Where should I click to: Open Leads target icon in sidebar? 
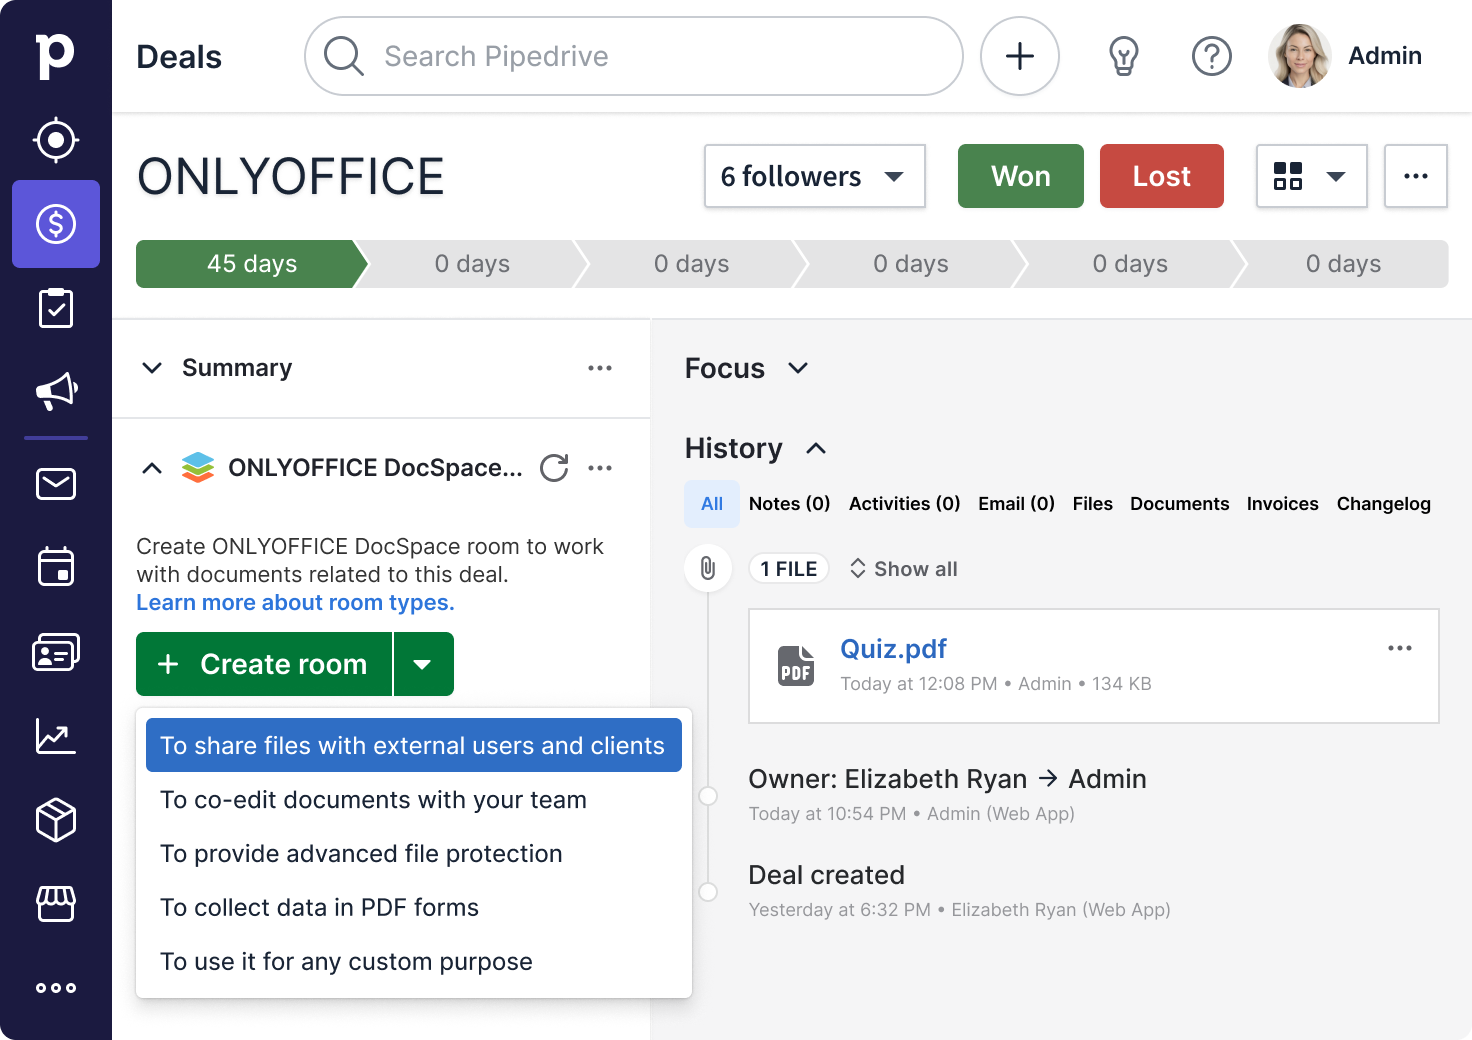(x=56, y=140)
